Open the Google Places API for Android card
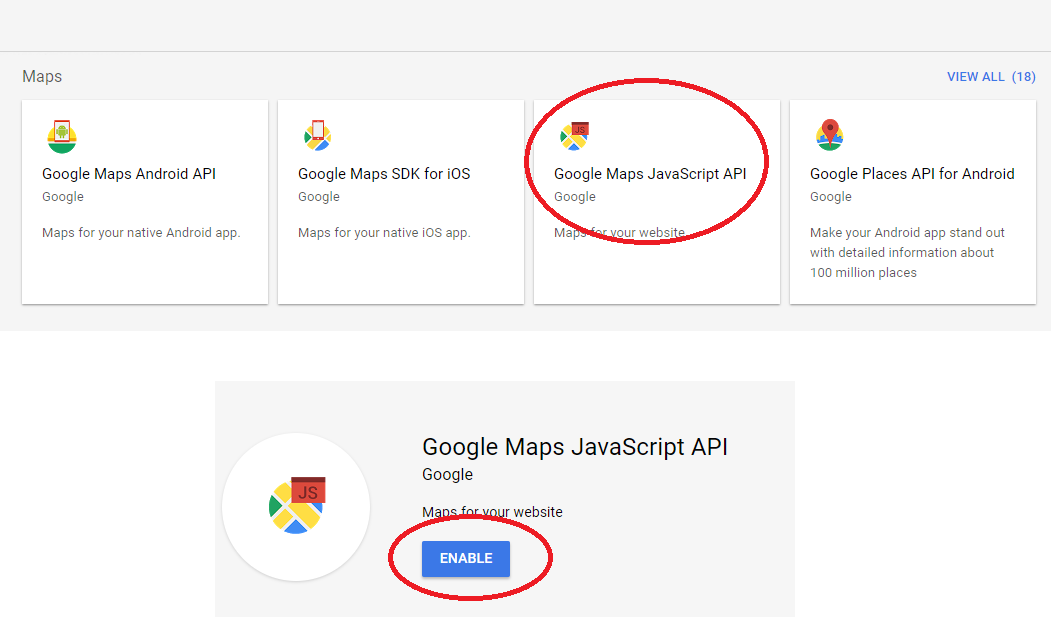Viewport: 1051px width, 617px height. click(x=912, y=200)
